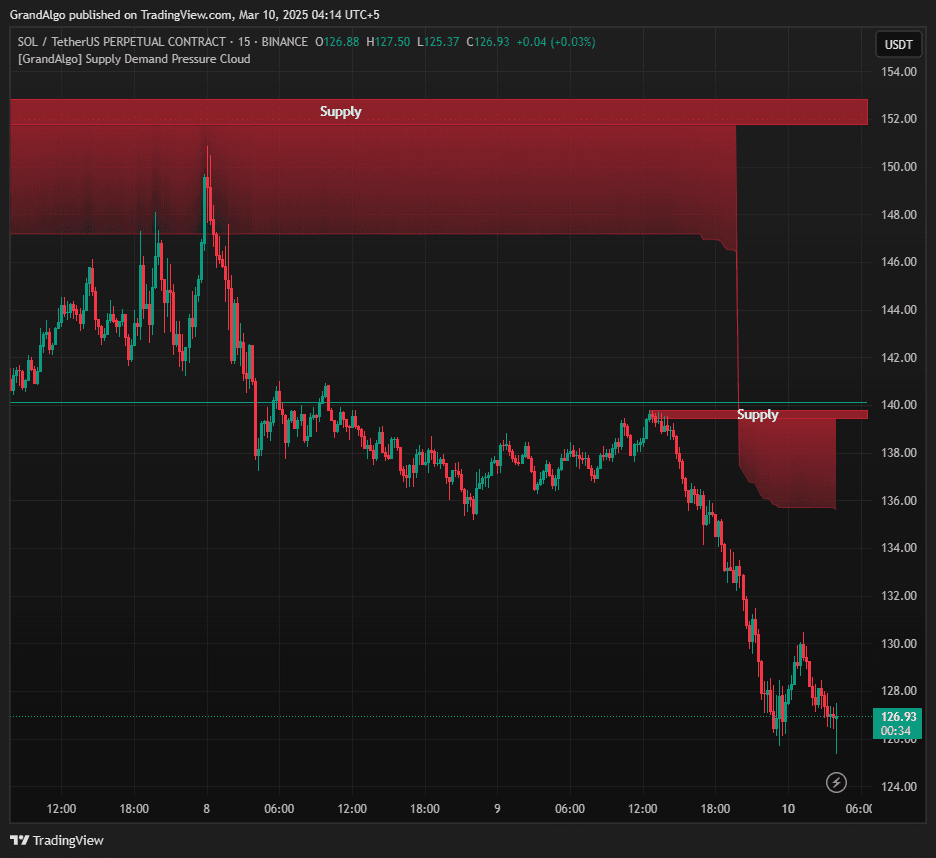Click the current price tag 126.93
Screen dimensions: 936x858
click(x=896, y=717)
